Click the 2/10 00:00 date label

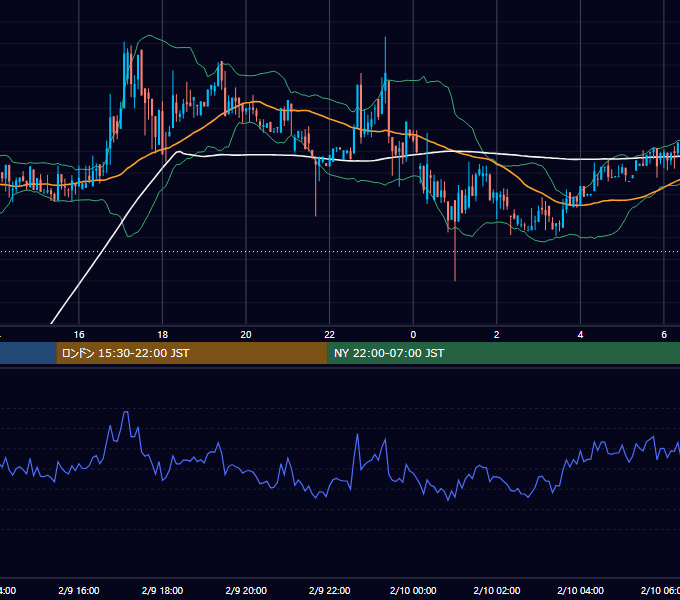coord(413,590)
